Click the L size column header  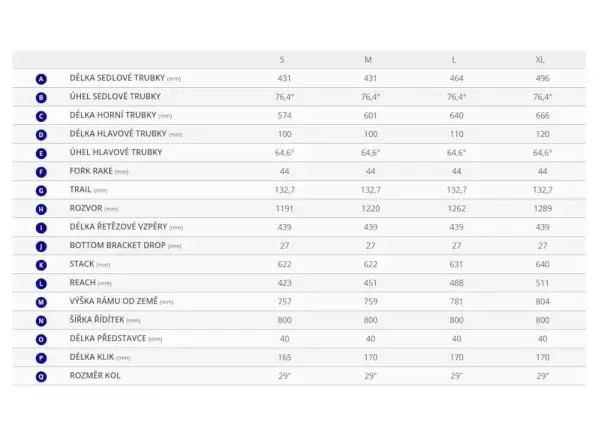[454, 60]
